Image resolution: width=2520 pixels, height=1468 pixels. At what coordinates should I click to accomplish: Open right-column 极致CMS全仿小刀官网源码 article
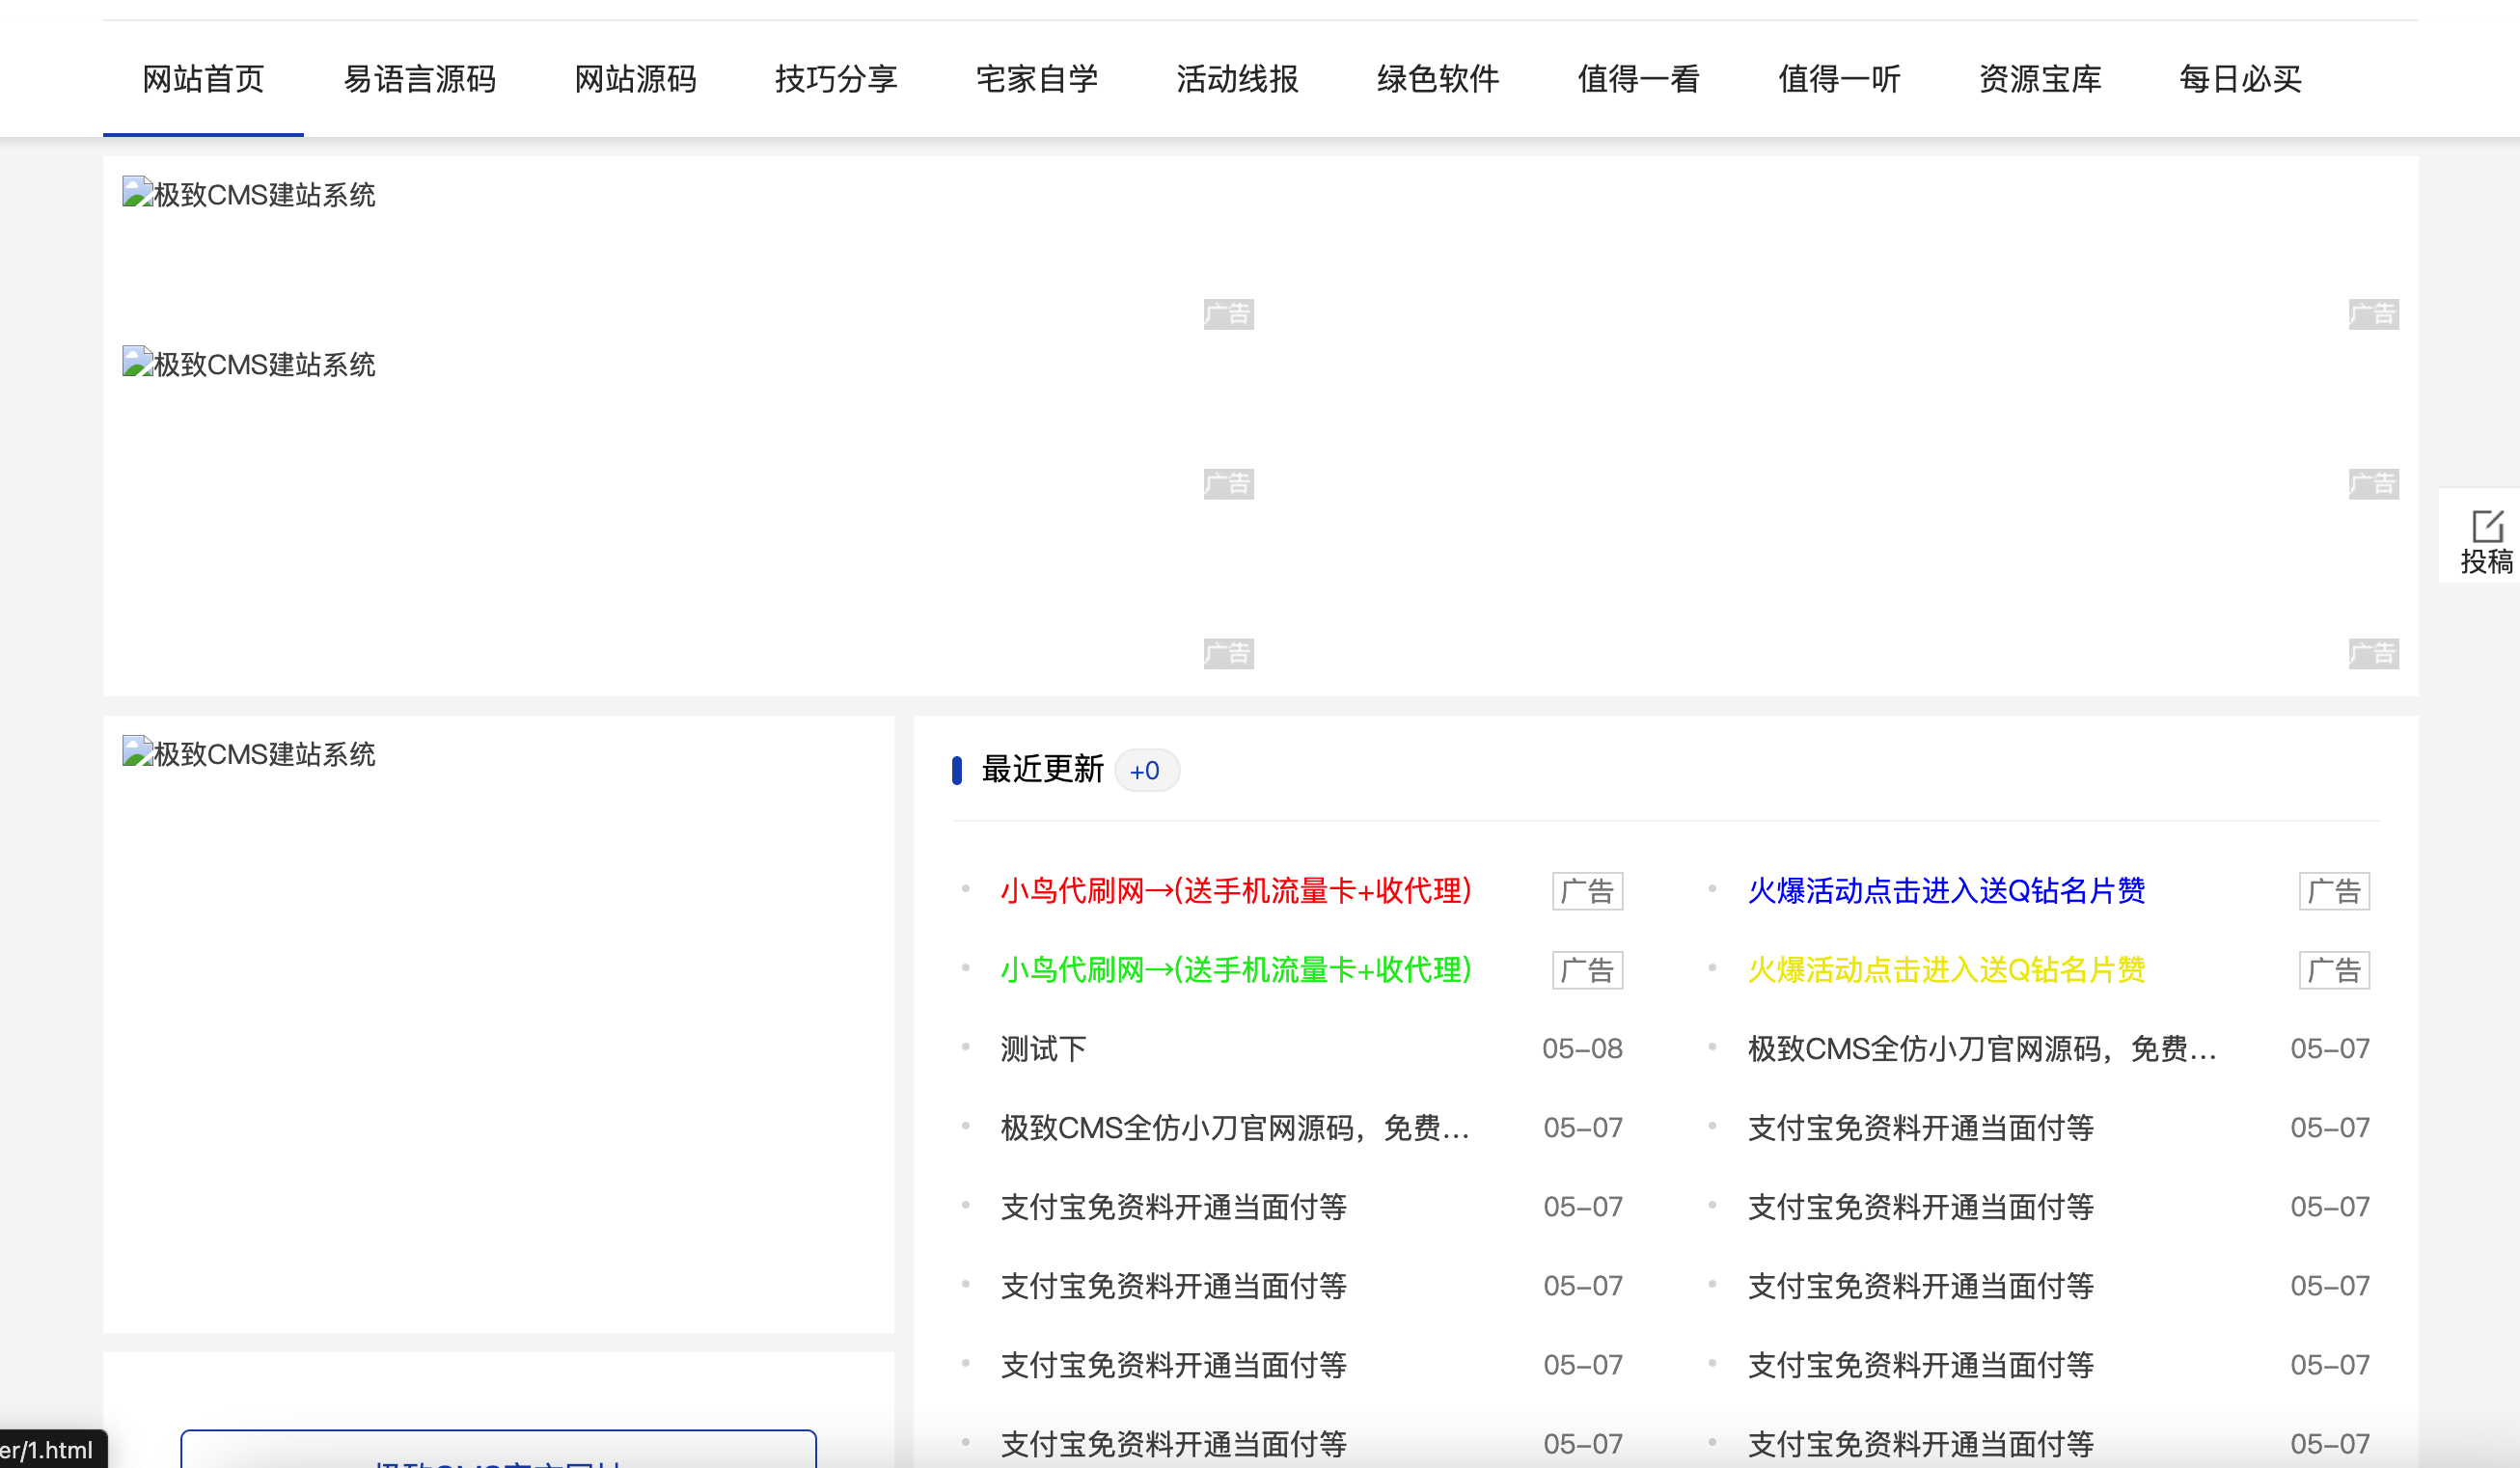tap(1982, 1048)
